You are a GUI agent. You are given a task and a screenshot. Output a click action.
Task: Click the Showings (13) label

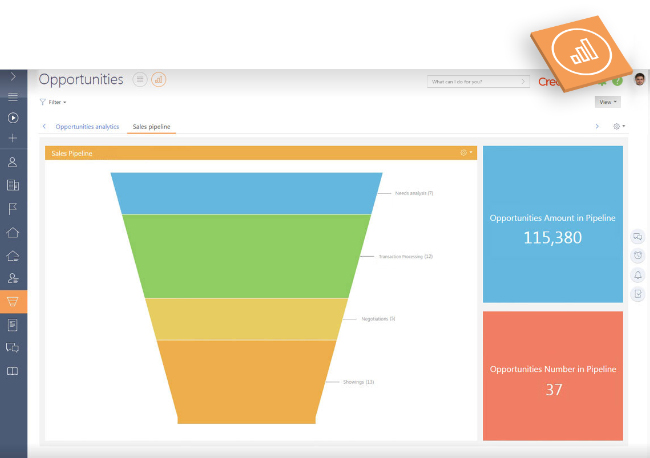click(359, 382)
